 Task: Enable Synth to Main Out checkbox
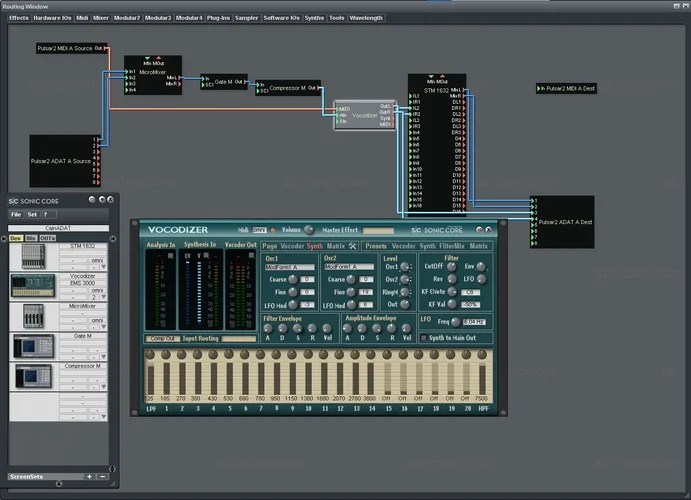click(423, 338)
